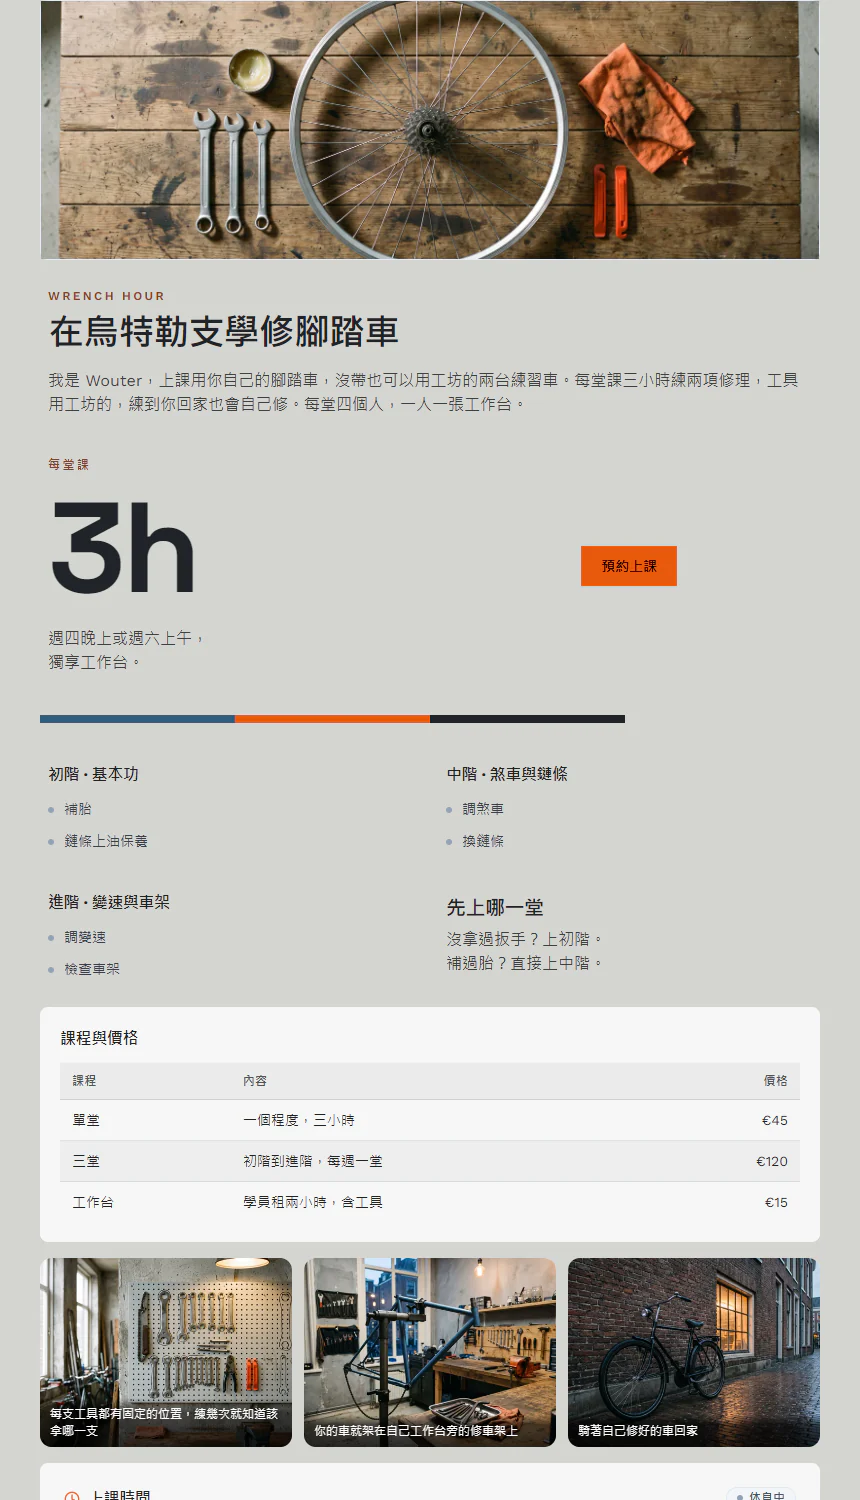Select the 中階 · 煞車與鏈條 section heading
Screen dimensions: 860x1500
tap(507, 774)
